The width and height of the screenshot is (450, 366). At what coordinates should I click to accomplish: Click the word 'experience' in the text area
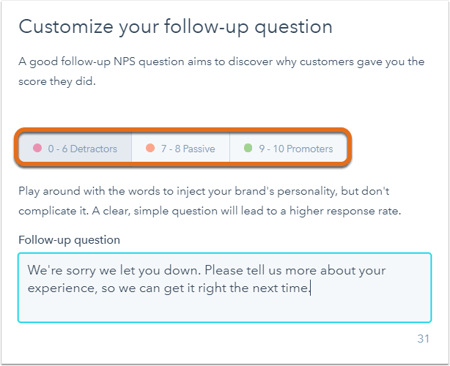(62, 288)
